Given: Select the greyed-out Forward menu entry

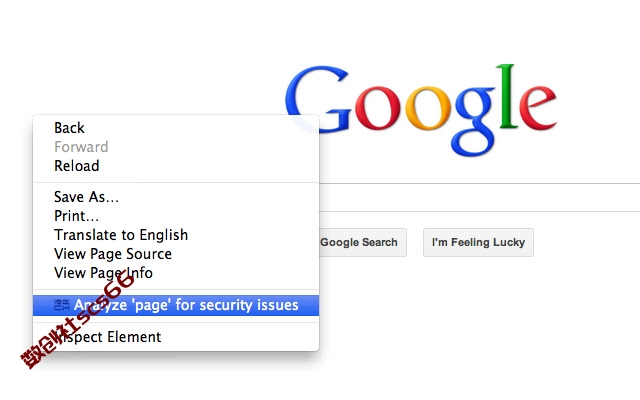Looking at the screenshot, I should 81,147.
